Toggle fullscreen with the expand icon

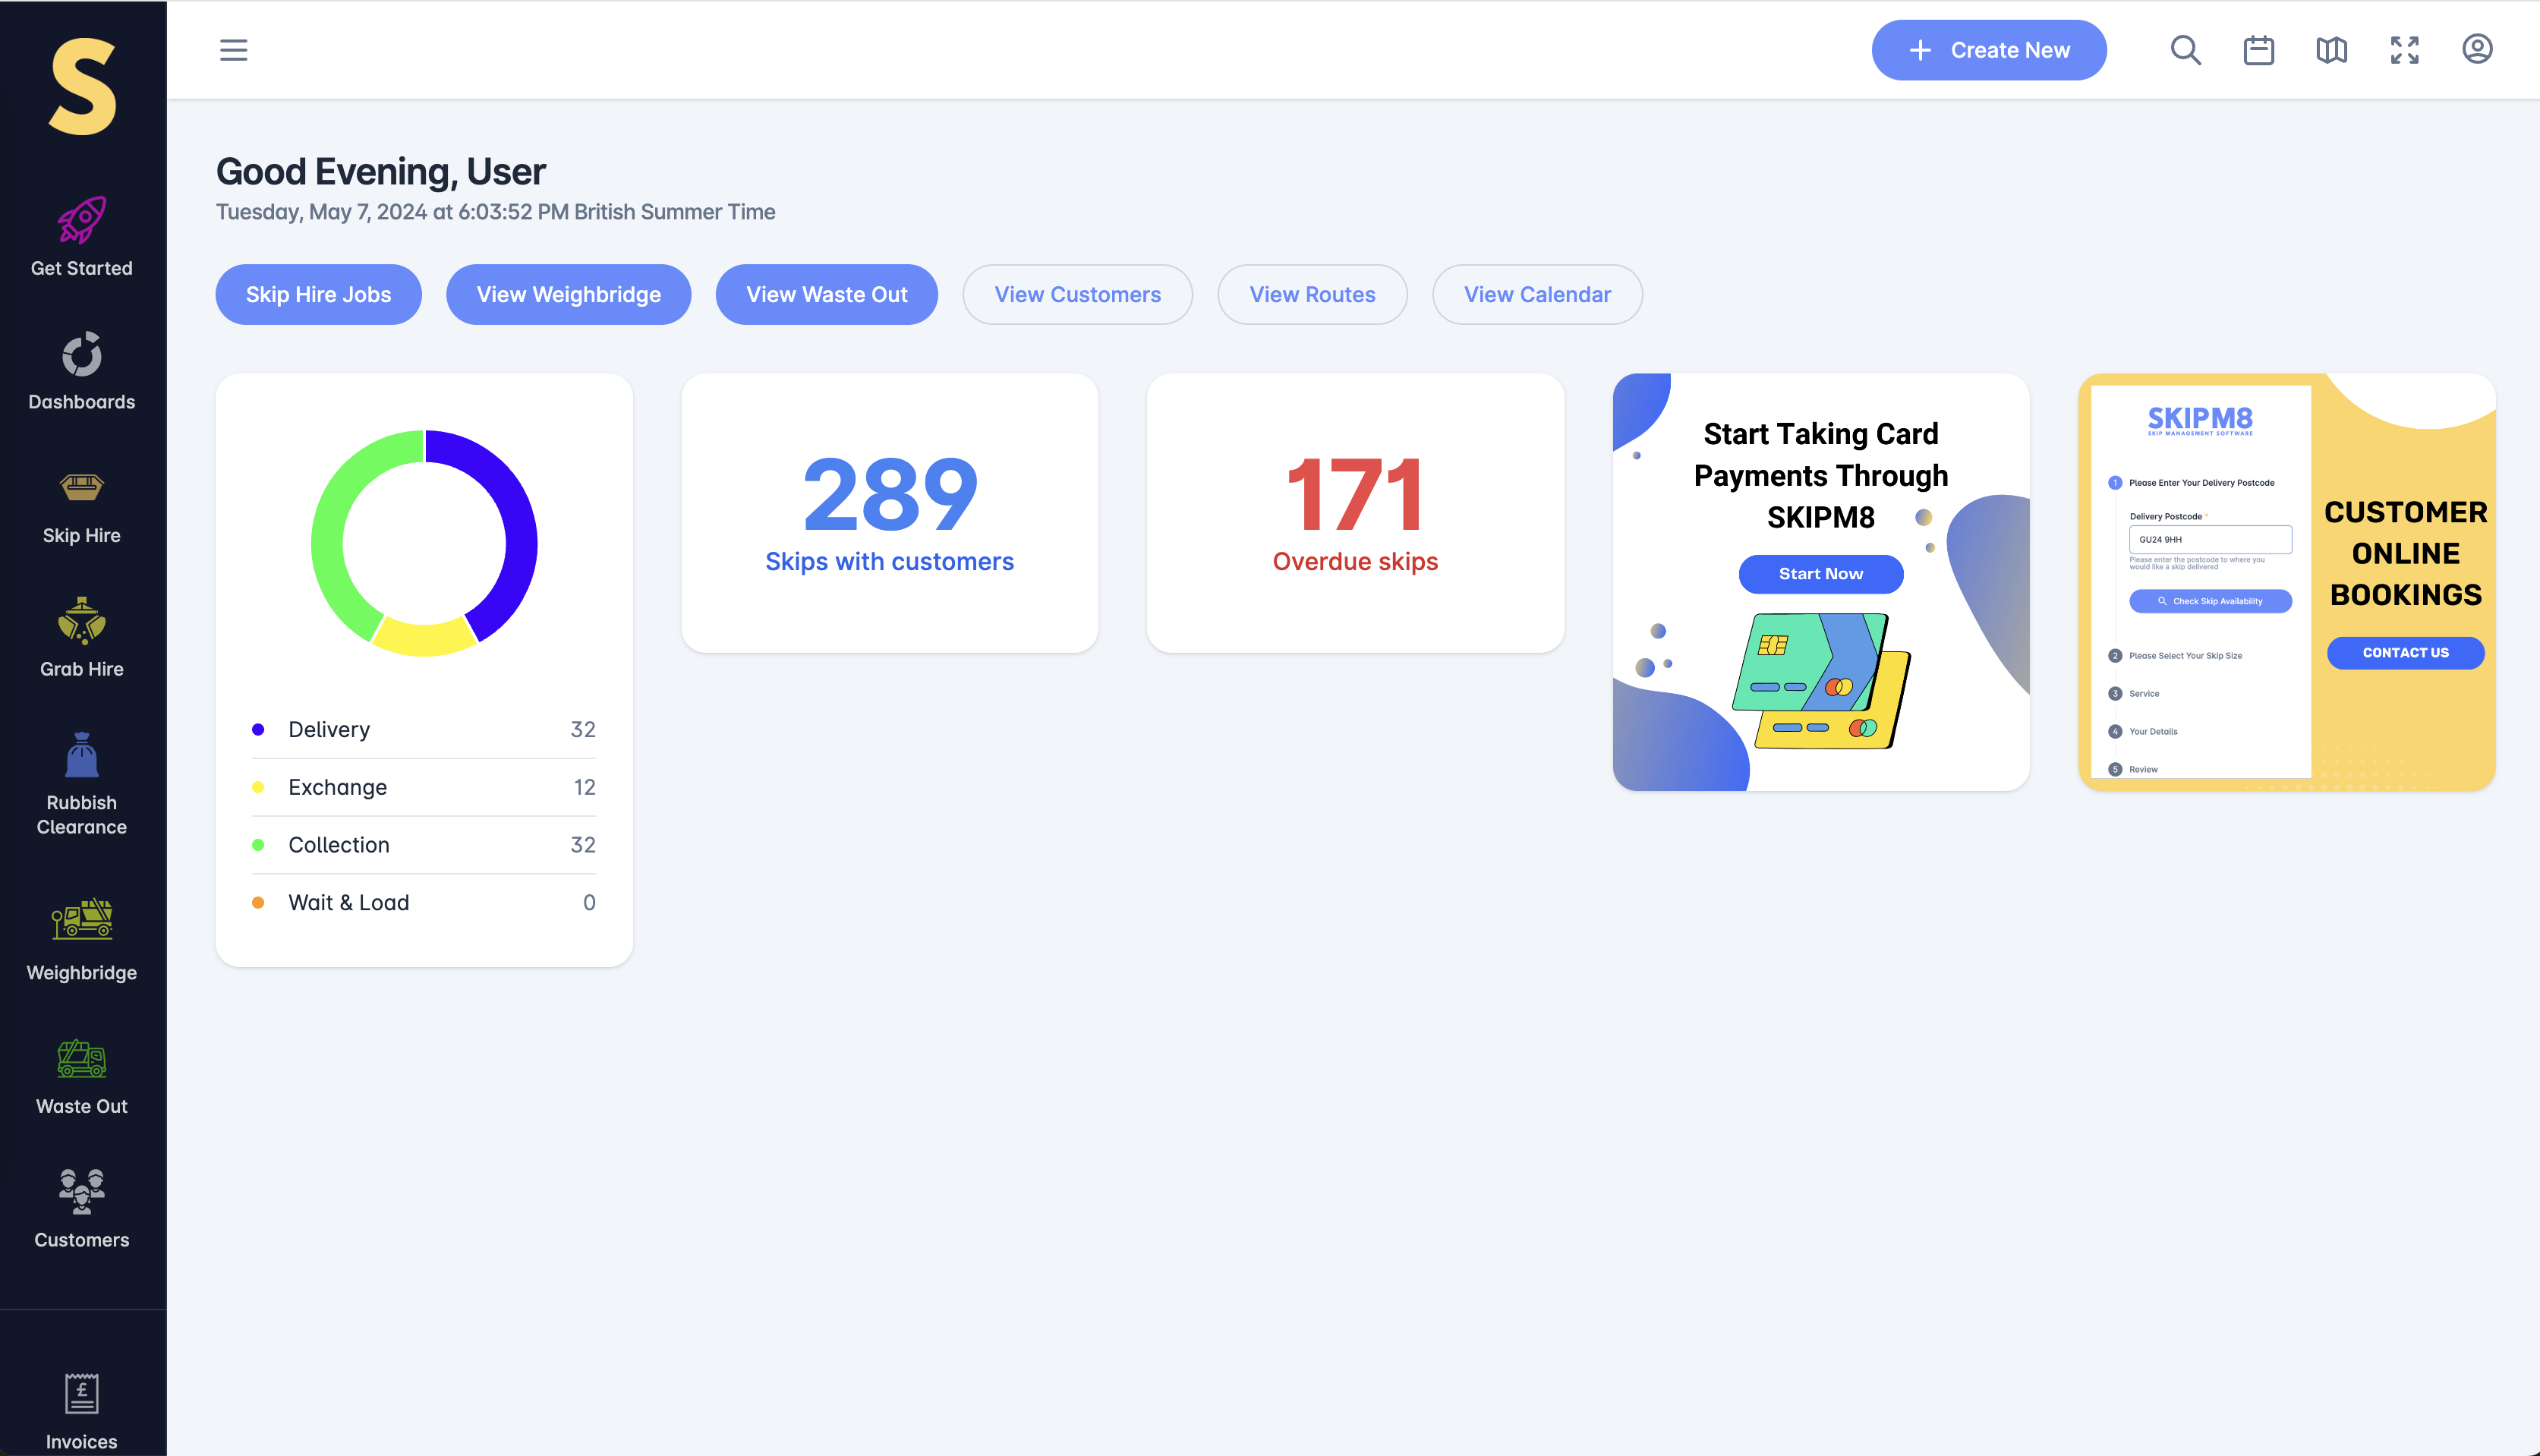click(2404, 50)
